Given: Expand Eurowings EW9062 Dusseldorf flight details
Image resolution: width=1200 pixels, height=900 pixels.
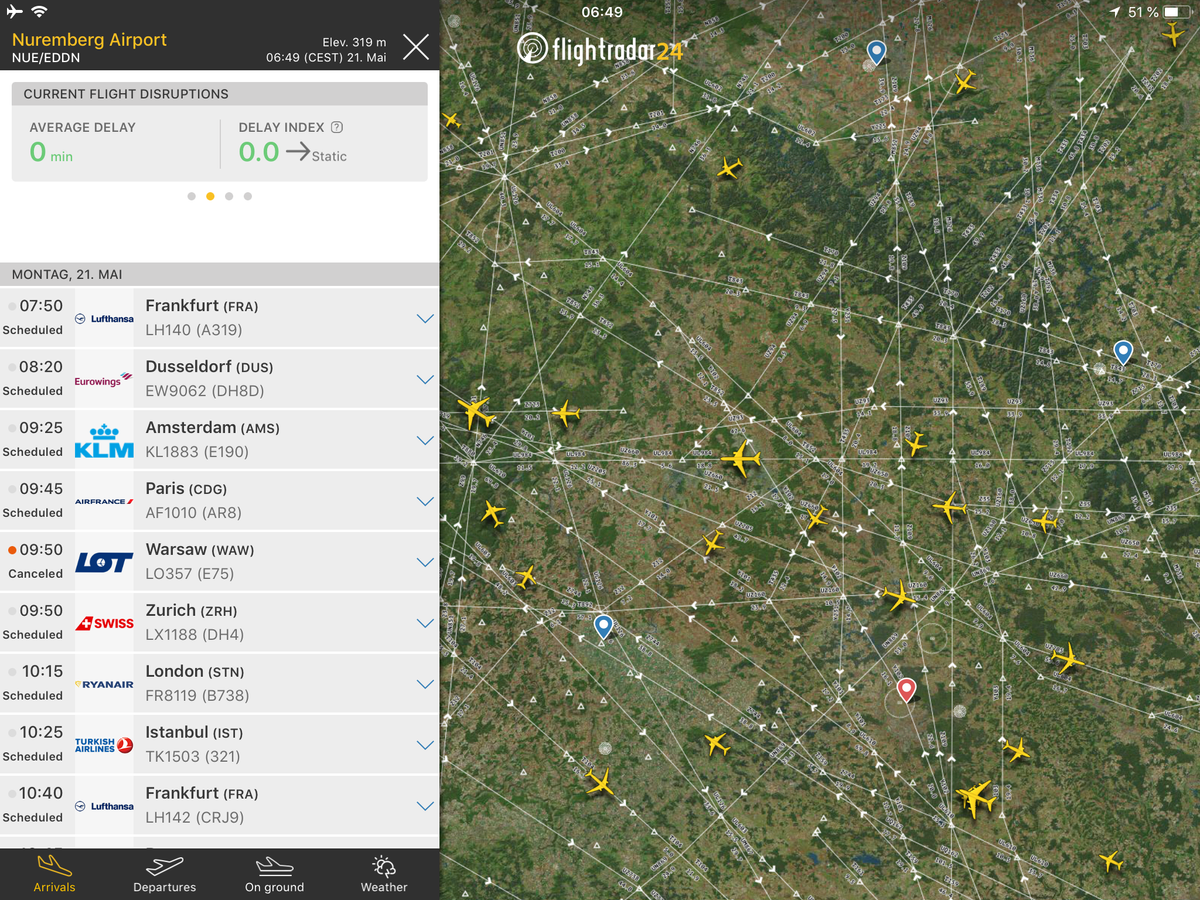Looking at the screenshot, I should (x=425, y=380).
